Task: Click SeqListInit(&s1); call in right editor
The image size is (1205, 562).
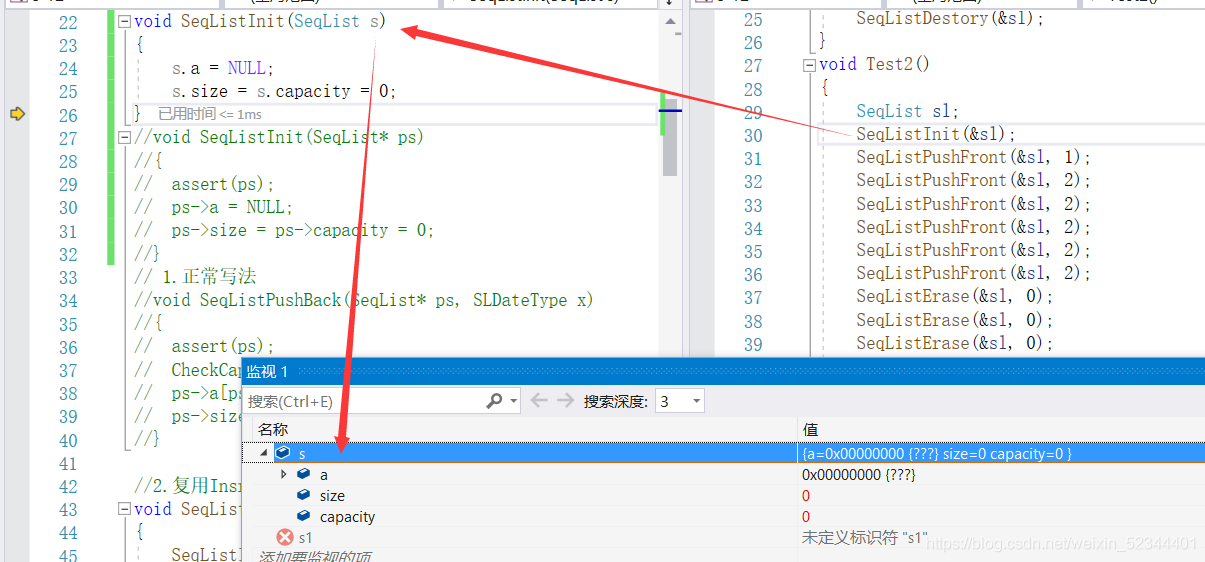Action: coord(936,134)
